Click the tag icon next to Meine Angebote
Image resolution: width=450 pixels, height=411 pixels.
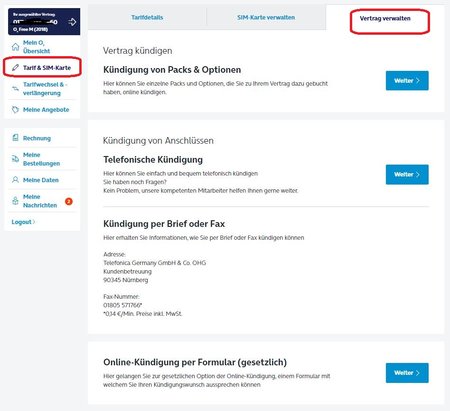click(x=15, y=110)
